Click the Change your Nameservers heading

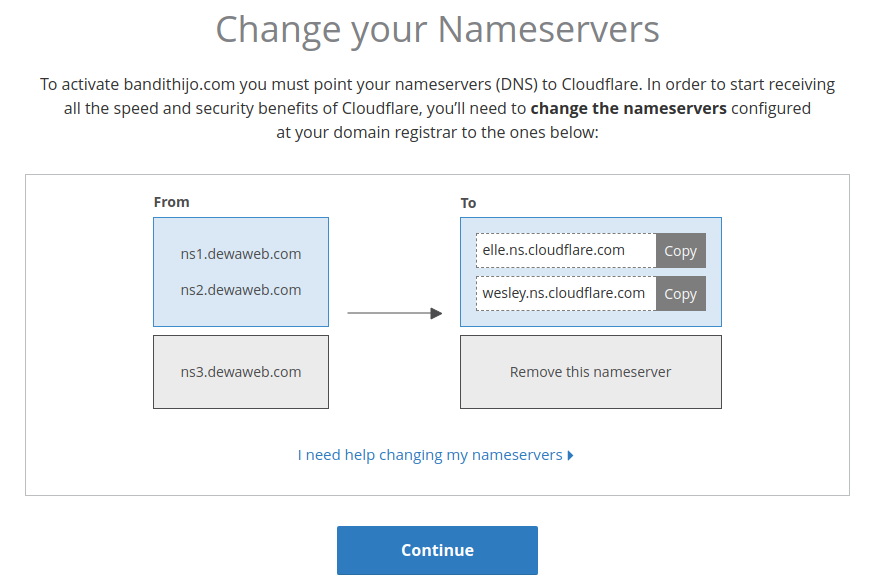pyautogui.click(x=437, y=29)
